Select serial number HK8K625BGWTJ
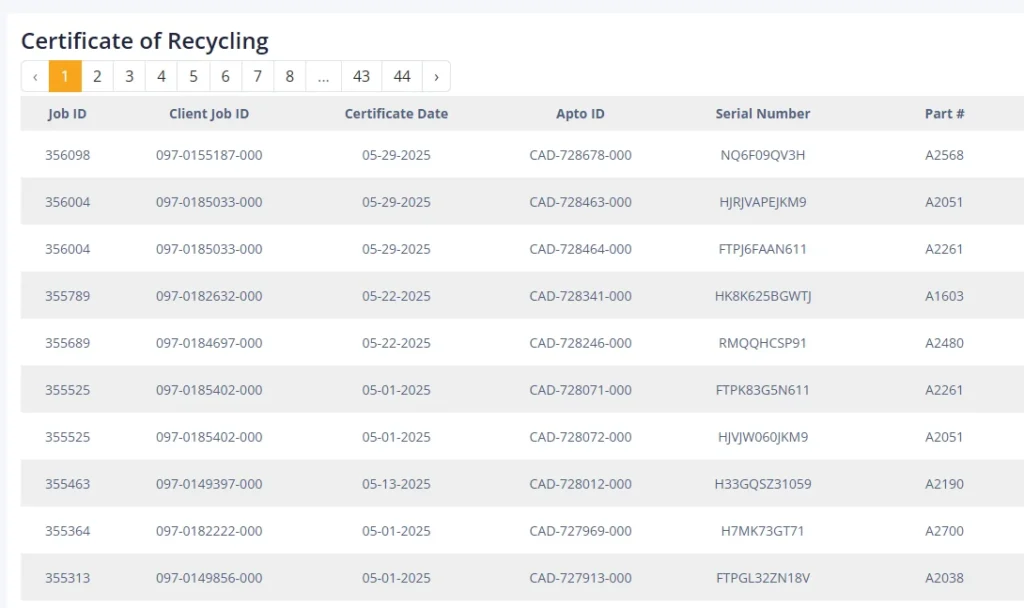 (762, 296)
